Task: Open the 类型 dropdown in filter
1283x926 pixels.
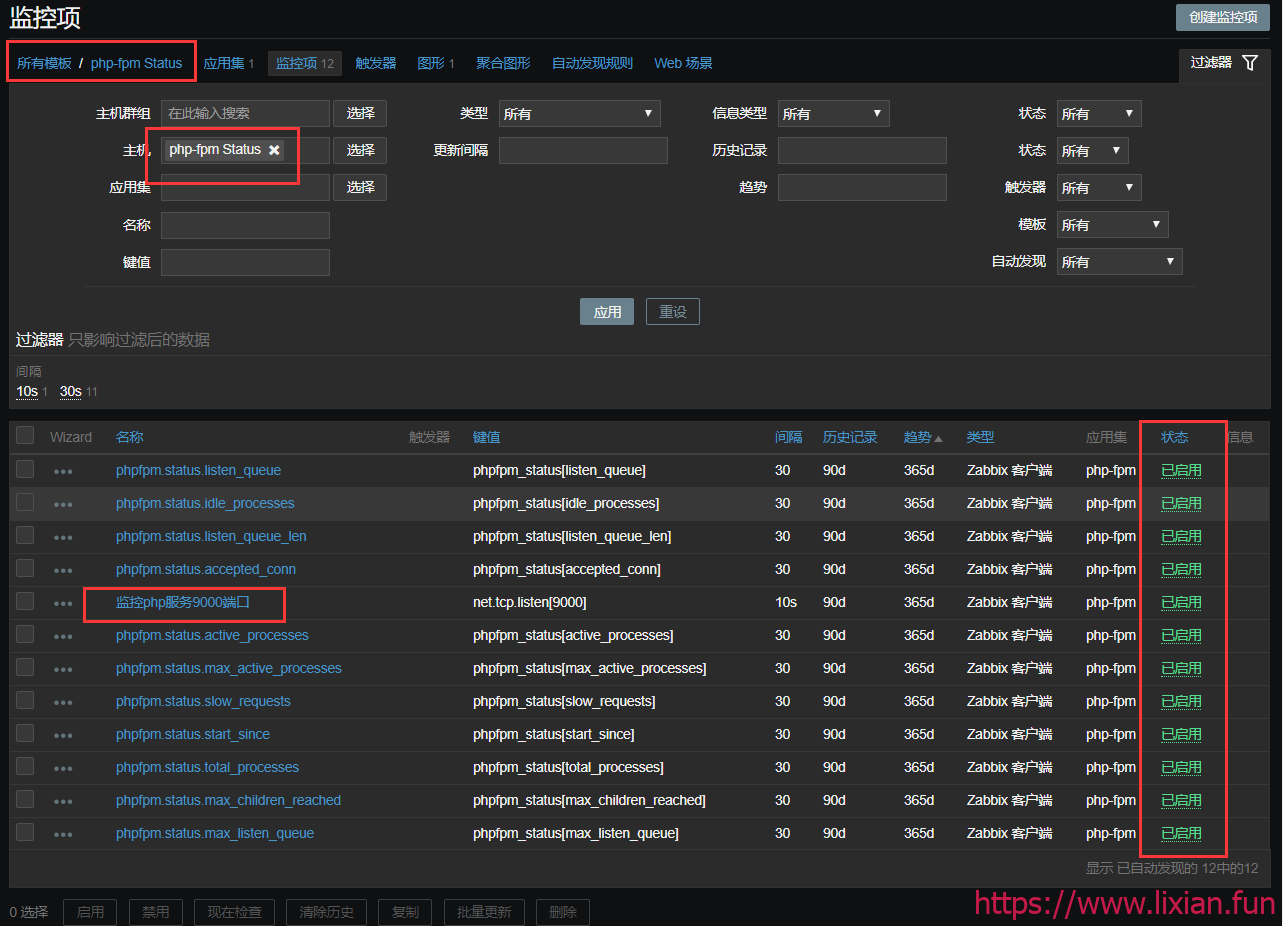Action: pyautogui.click(x=580, y=114)
